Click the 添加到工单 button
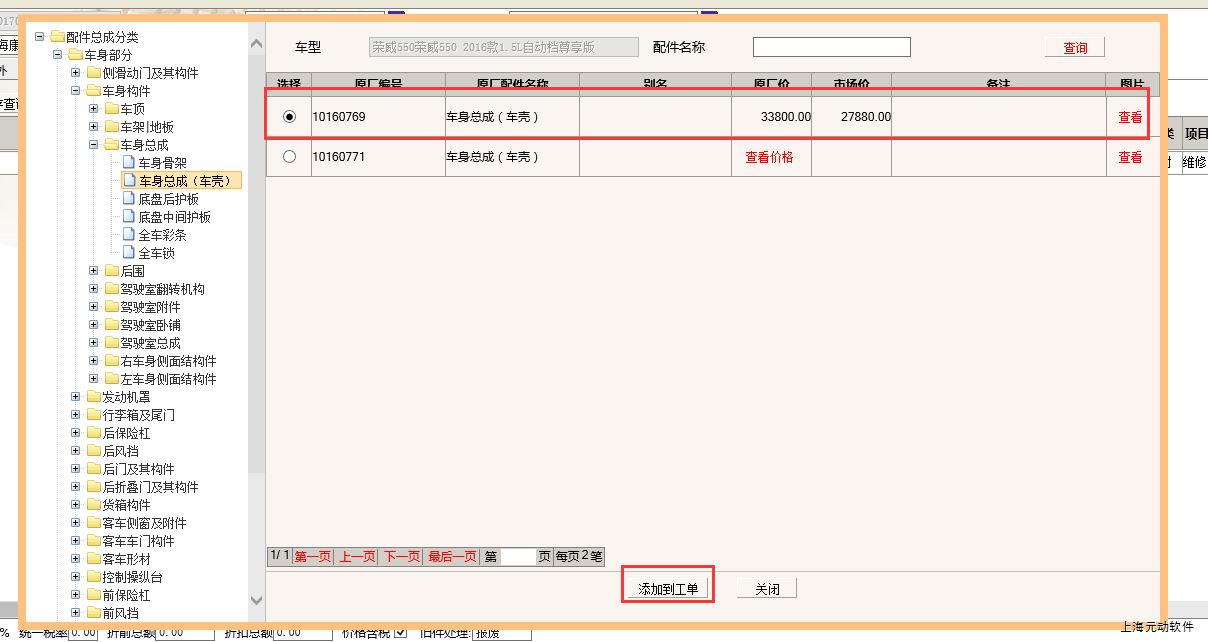 coord(668,589)
